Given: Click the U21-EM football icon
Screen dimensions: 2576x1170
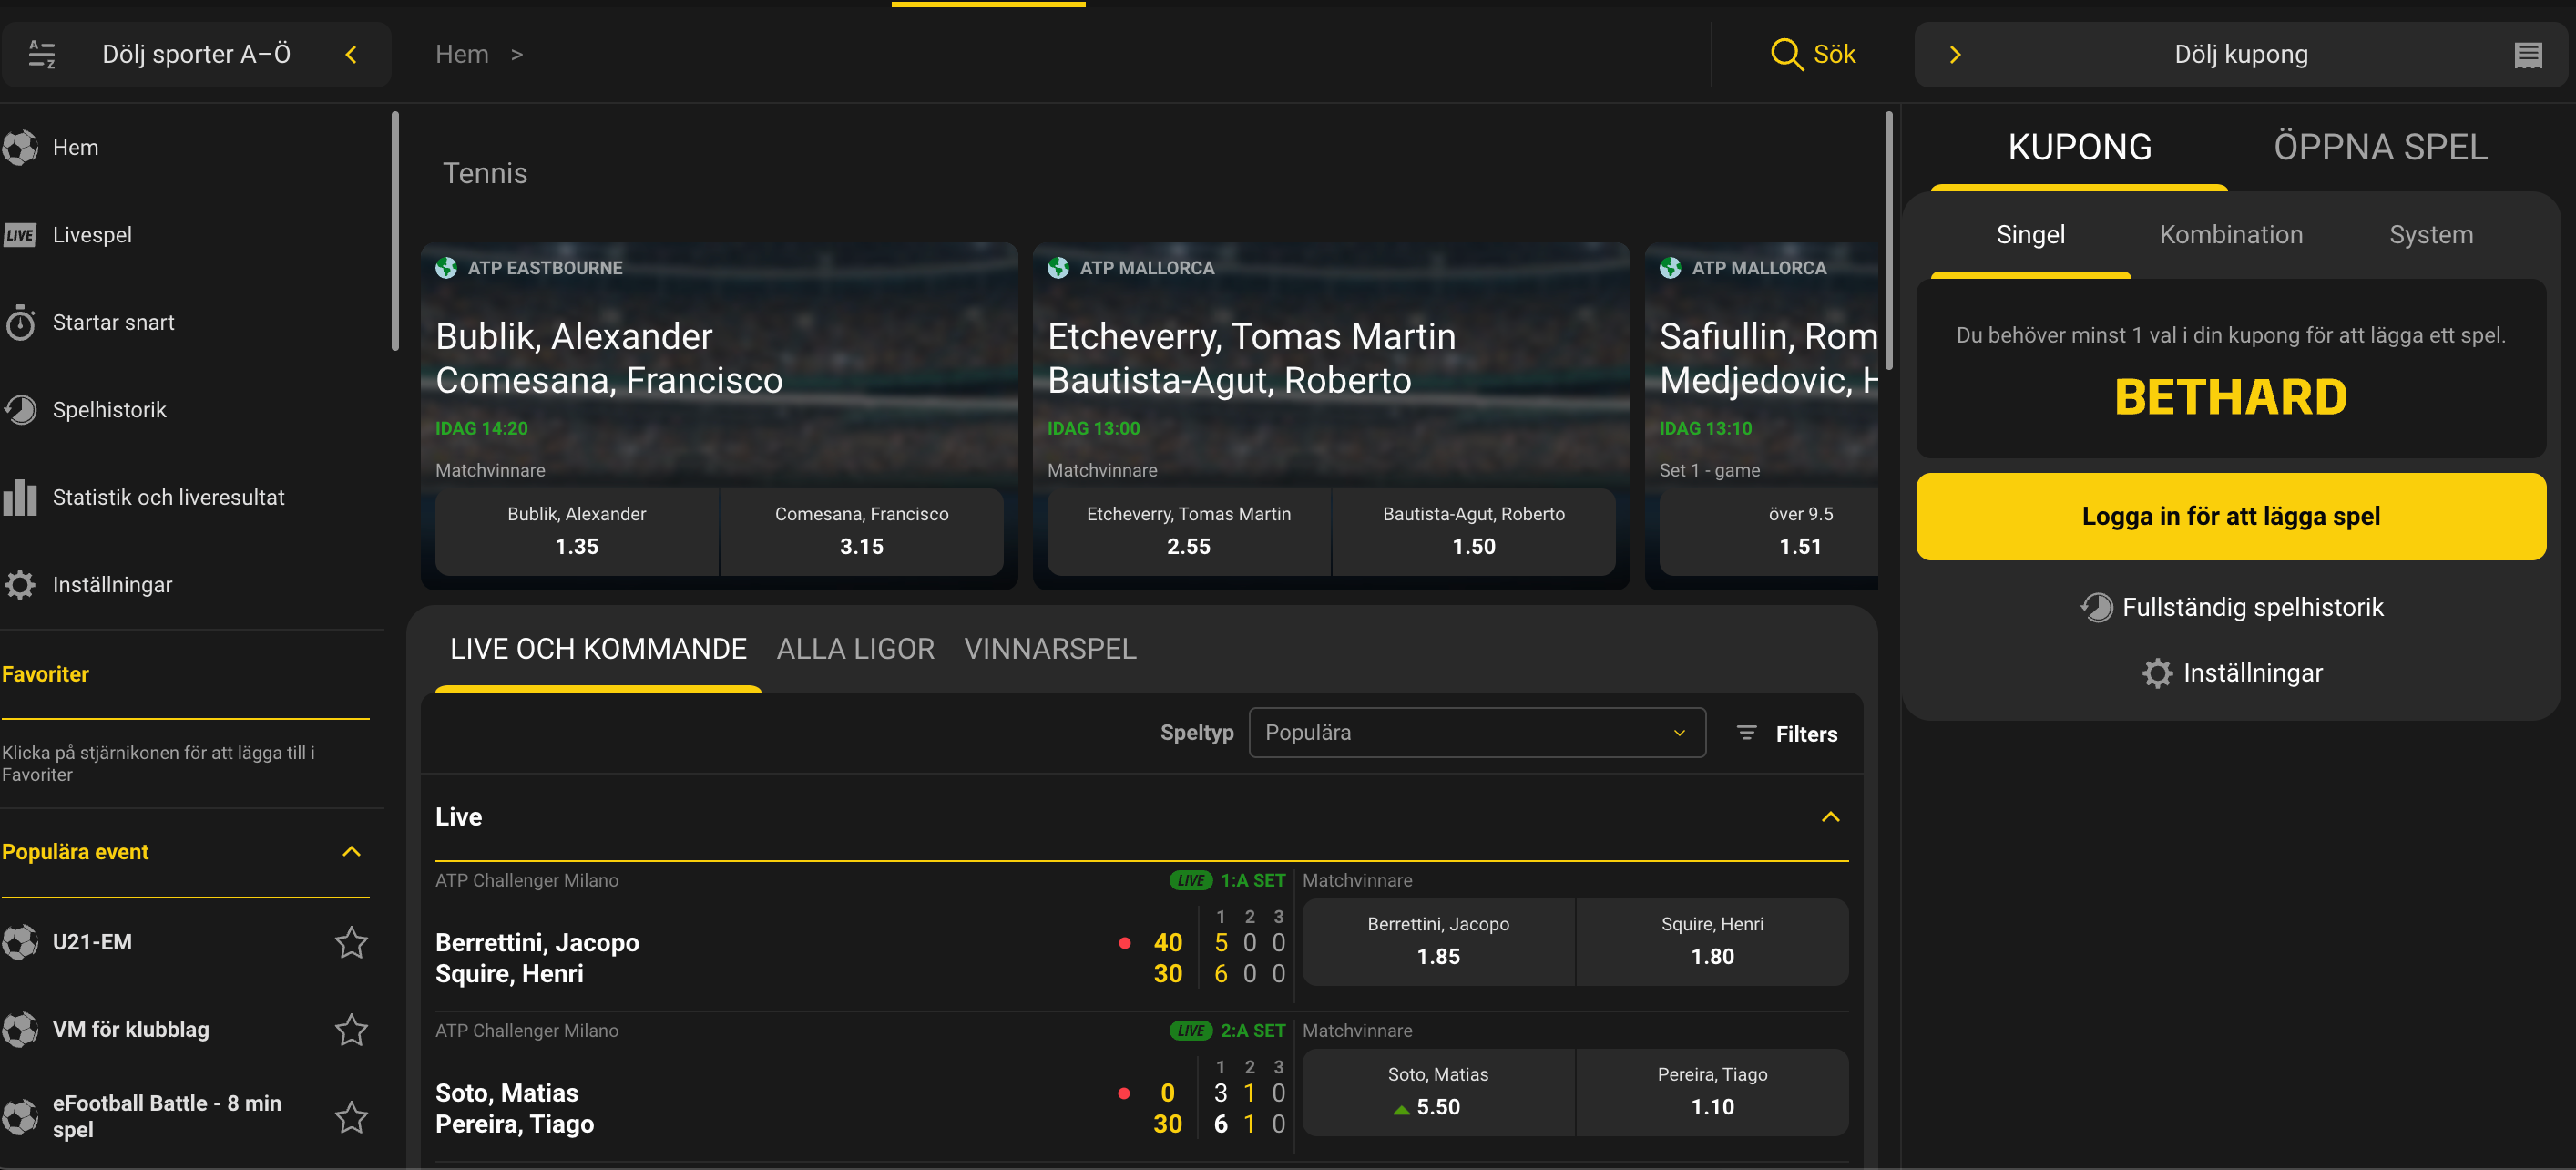Looking at the screenshot, I should click(x=20, y=942).
